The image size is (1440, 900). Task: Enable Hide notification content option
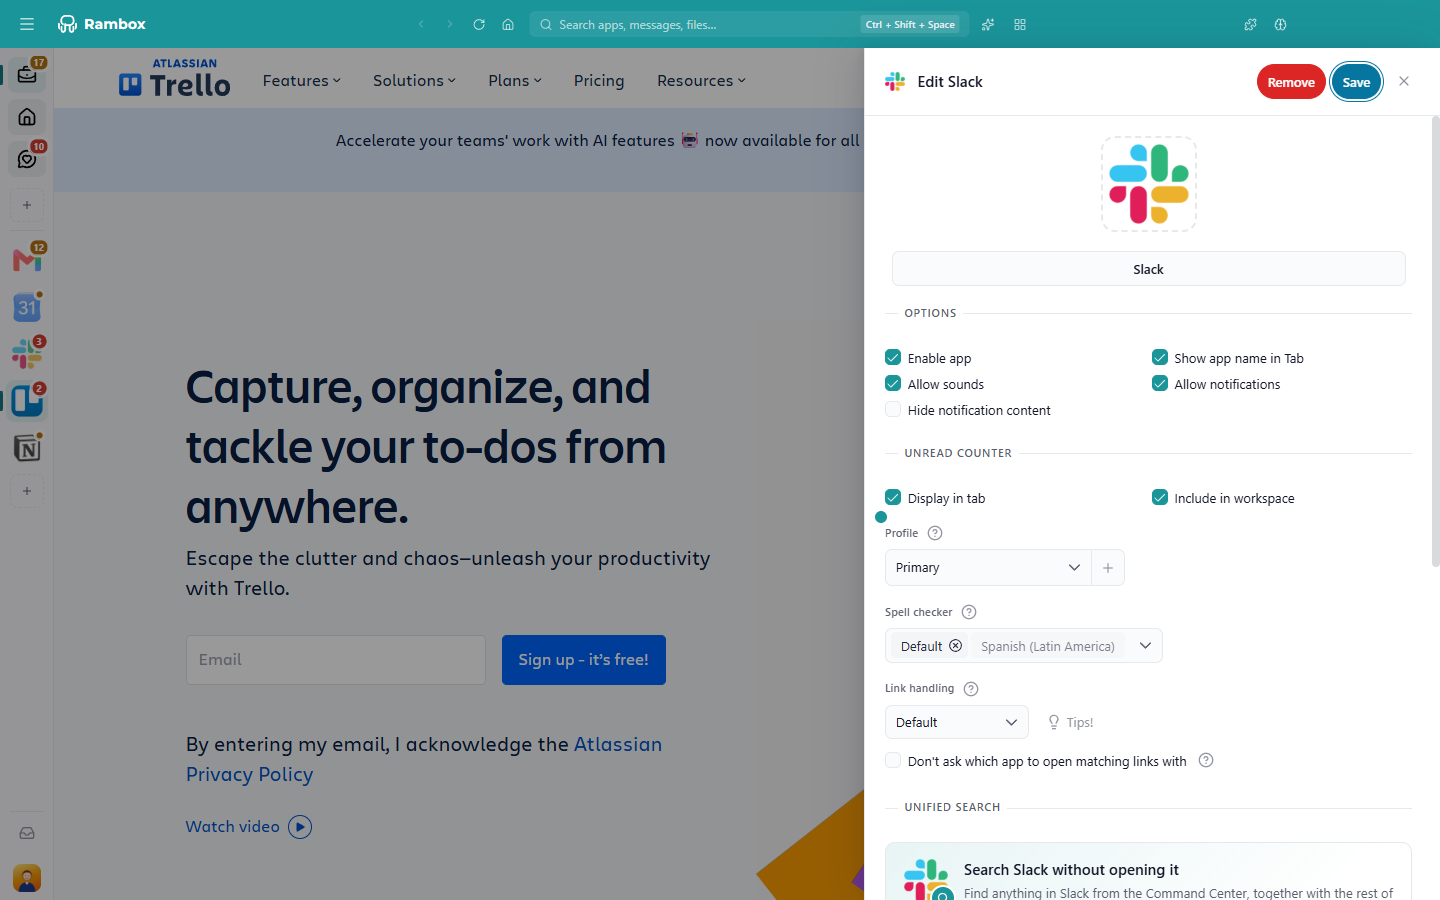point(893,410)
